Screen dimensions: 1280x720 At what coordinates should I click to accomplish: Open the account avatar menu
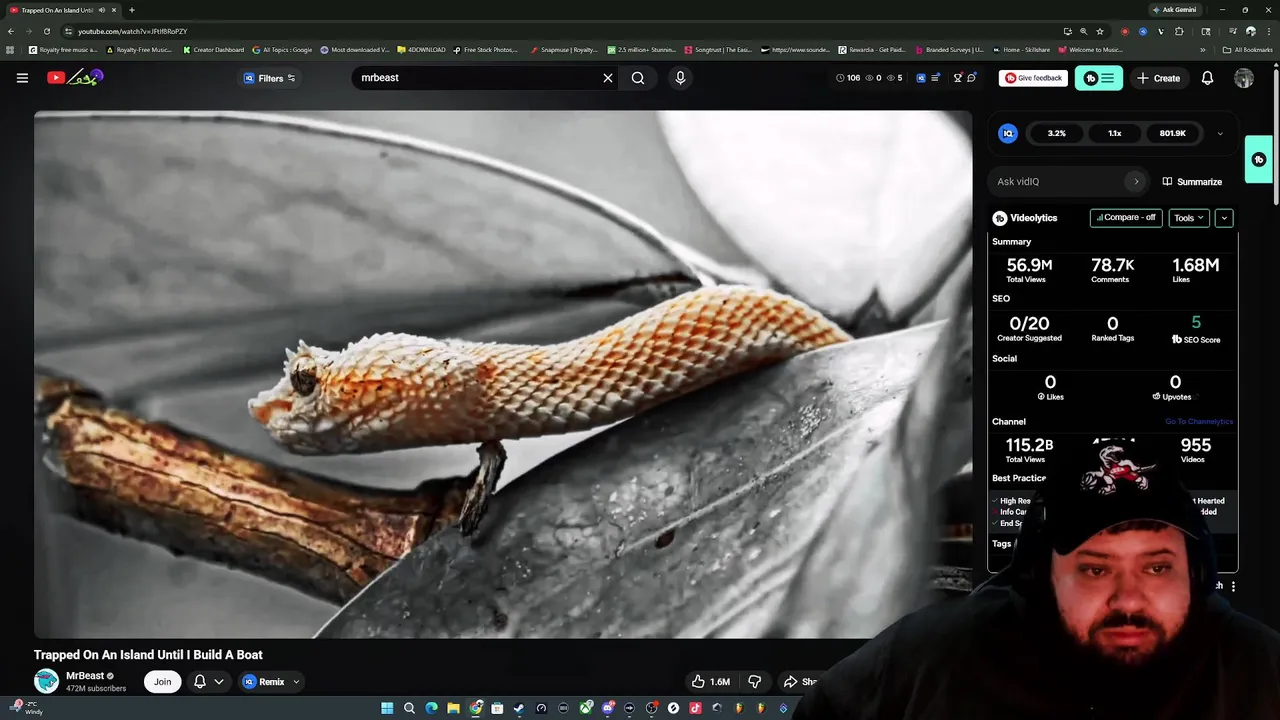point(1244,78)
